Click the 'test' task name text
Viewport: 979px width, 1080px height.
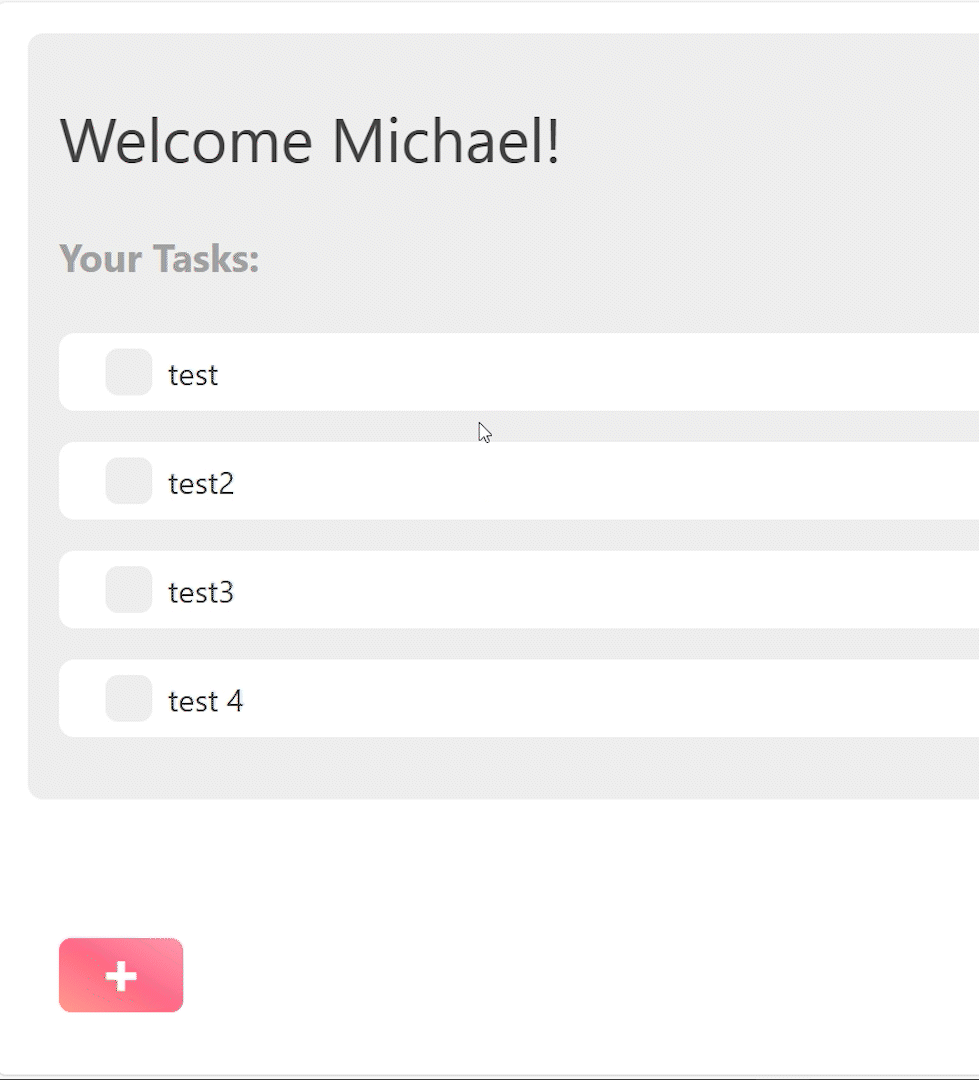(193, 375)
